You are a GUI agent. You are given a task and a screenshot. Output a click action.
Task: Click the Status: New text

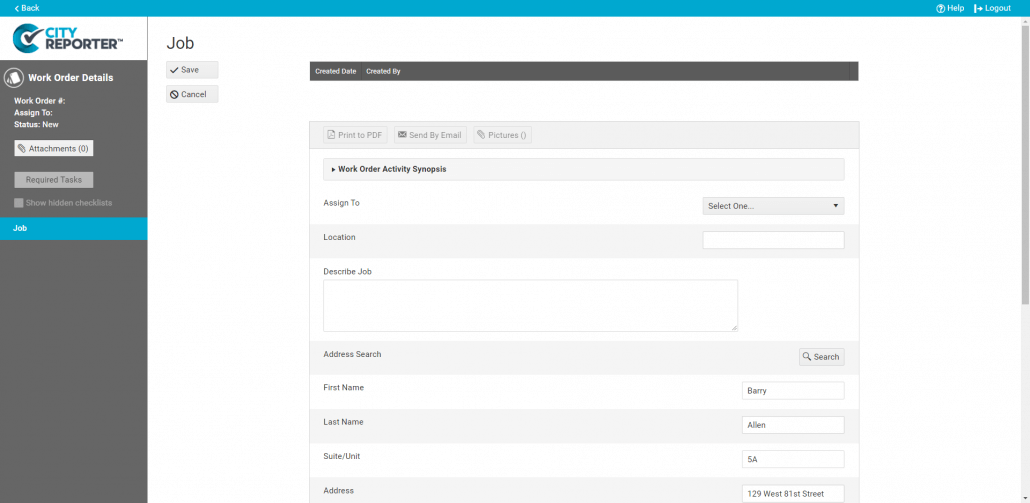click(x=37, y=125)
